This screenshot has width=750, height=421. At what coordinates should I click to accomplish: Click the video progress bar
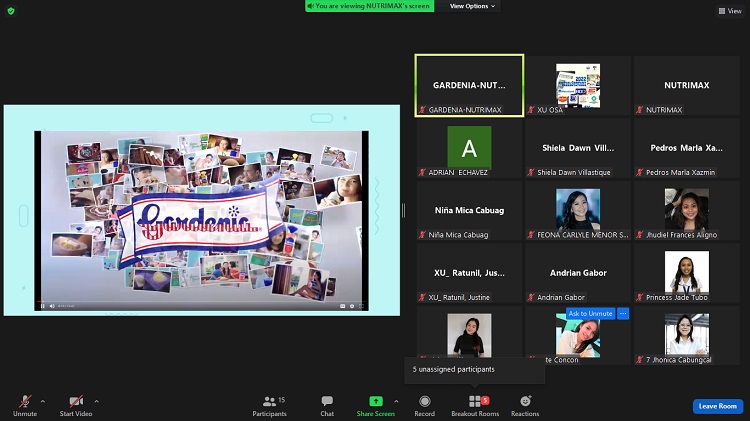click(x=201, y=301)
